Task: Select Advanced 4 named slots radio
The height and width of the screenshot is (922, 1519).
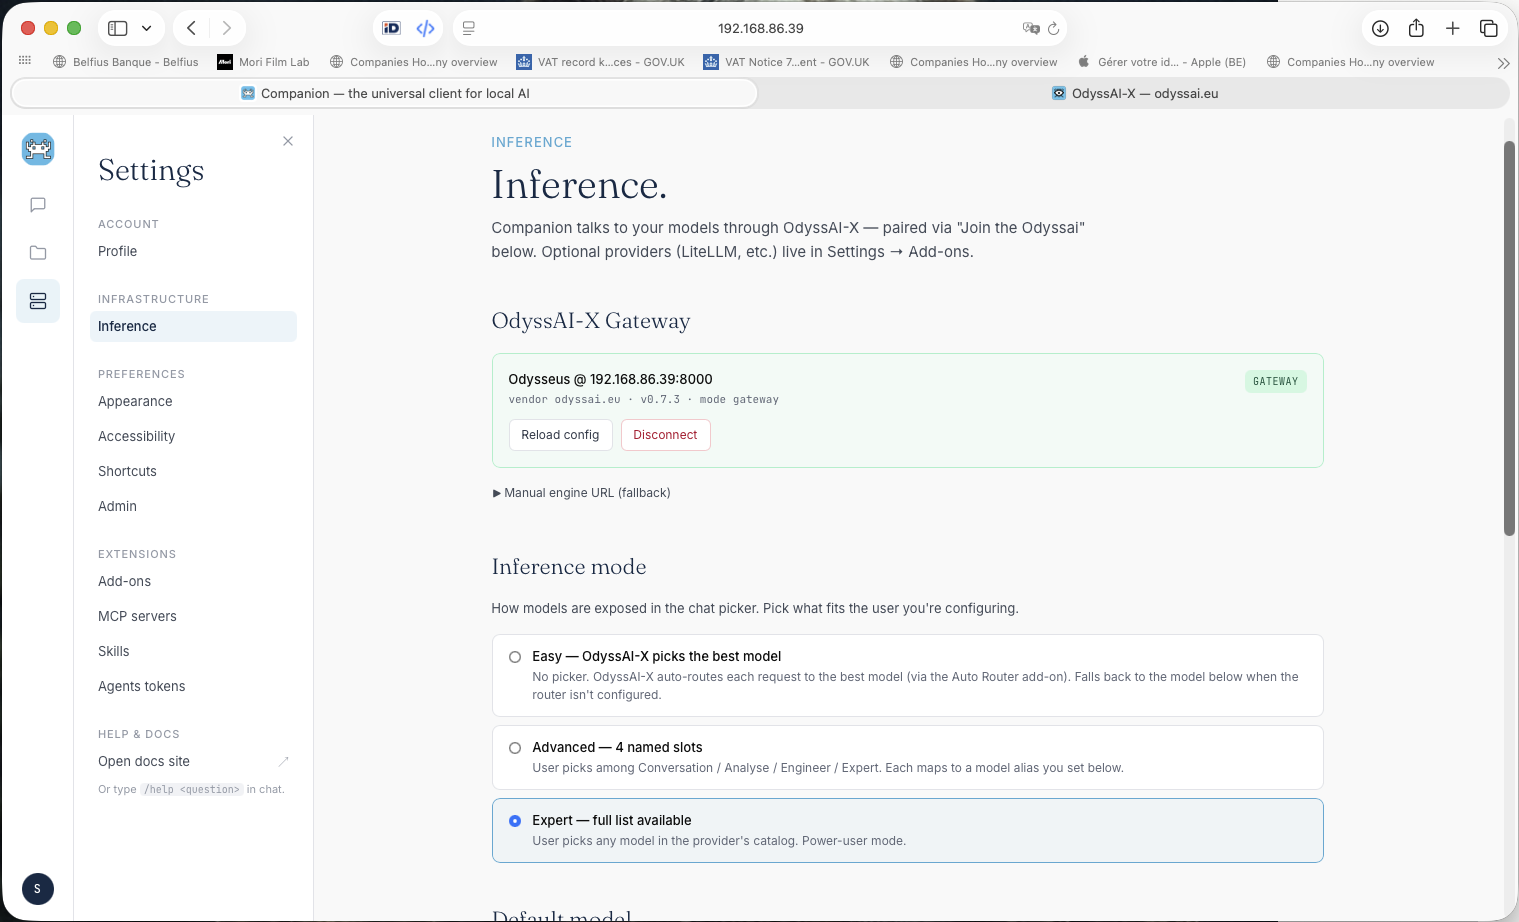Action: 515,748
